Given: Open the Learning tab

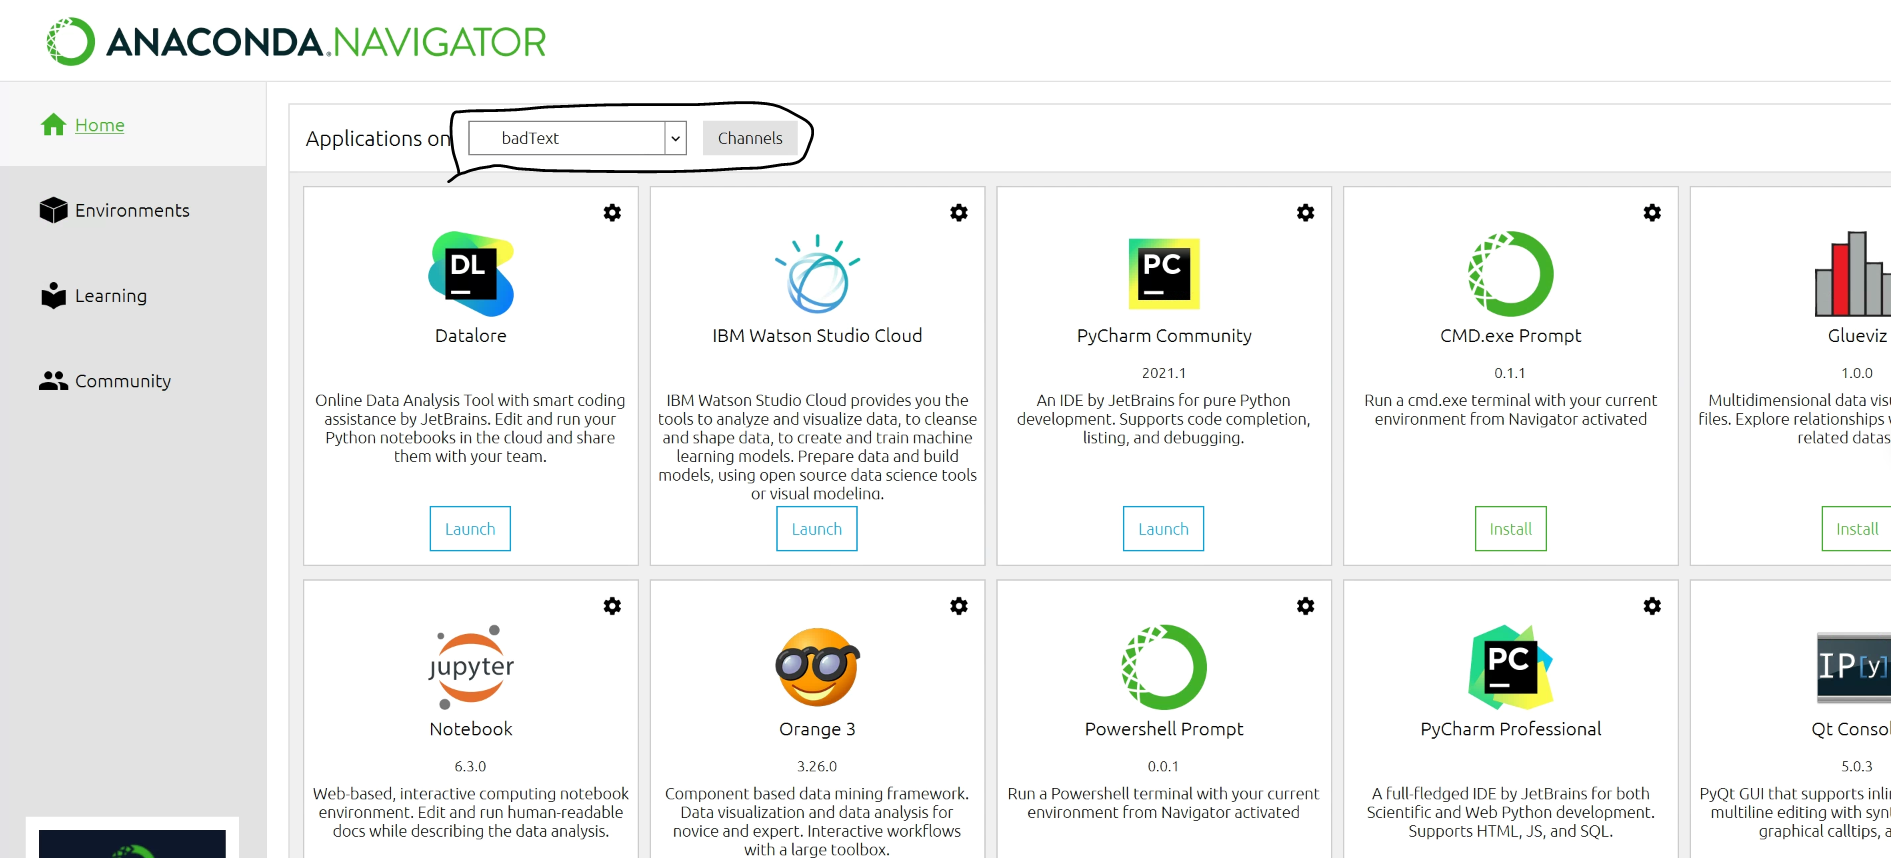Looking at the screenshot, I should coord(111,296).
